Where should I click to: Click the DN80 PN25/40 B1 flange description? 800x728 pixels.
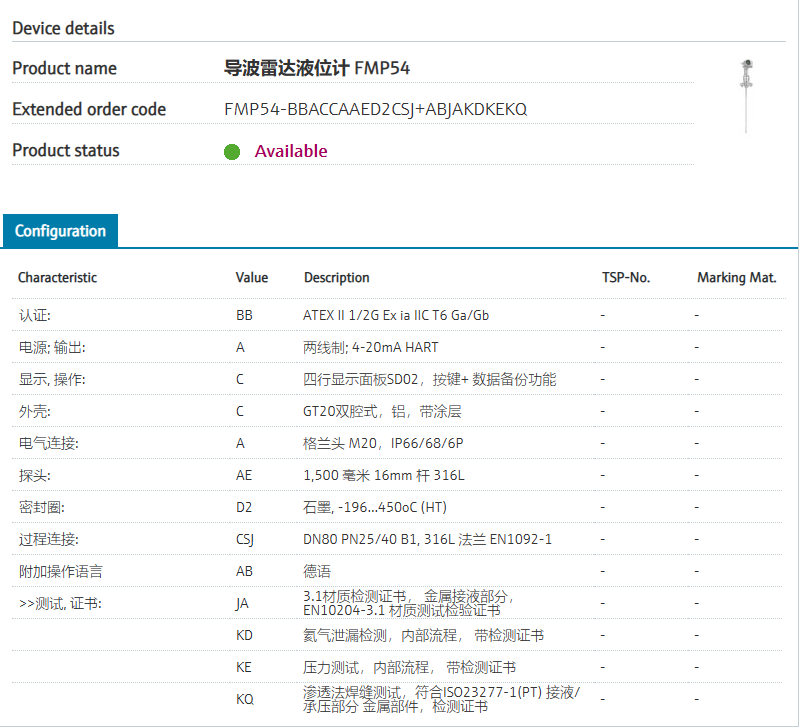pos(427,540)
